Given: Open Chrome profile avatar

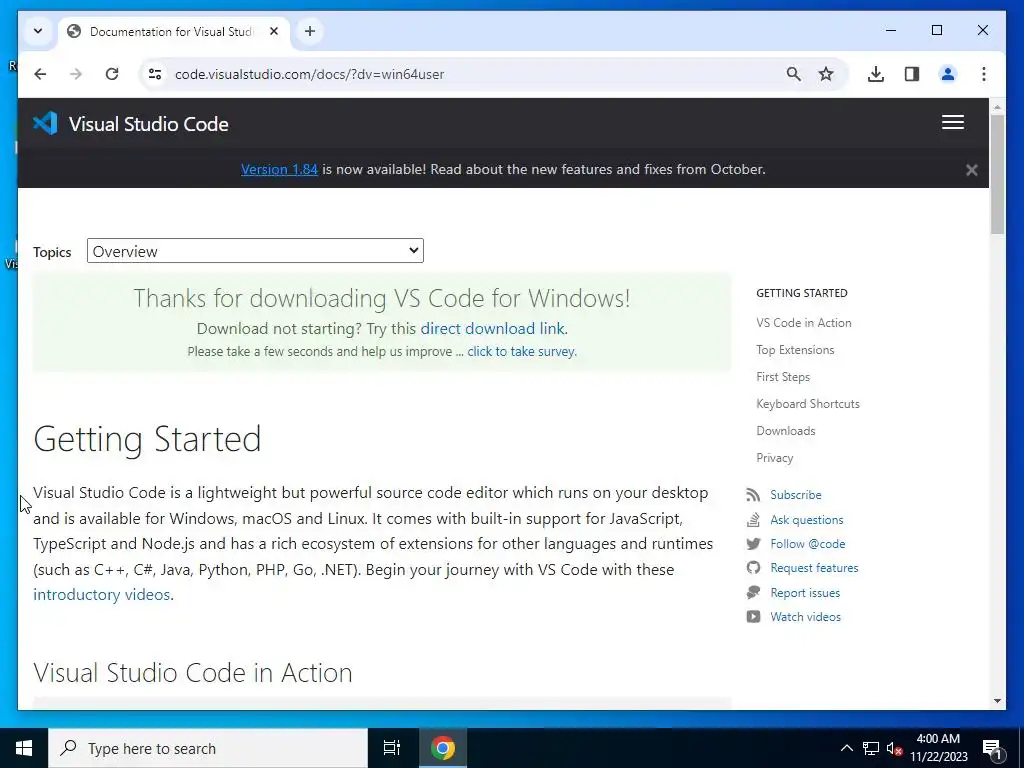Looking at the screenshot, I should click(x=948, y=74).
